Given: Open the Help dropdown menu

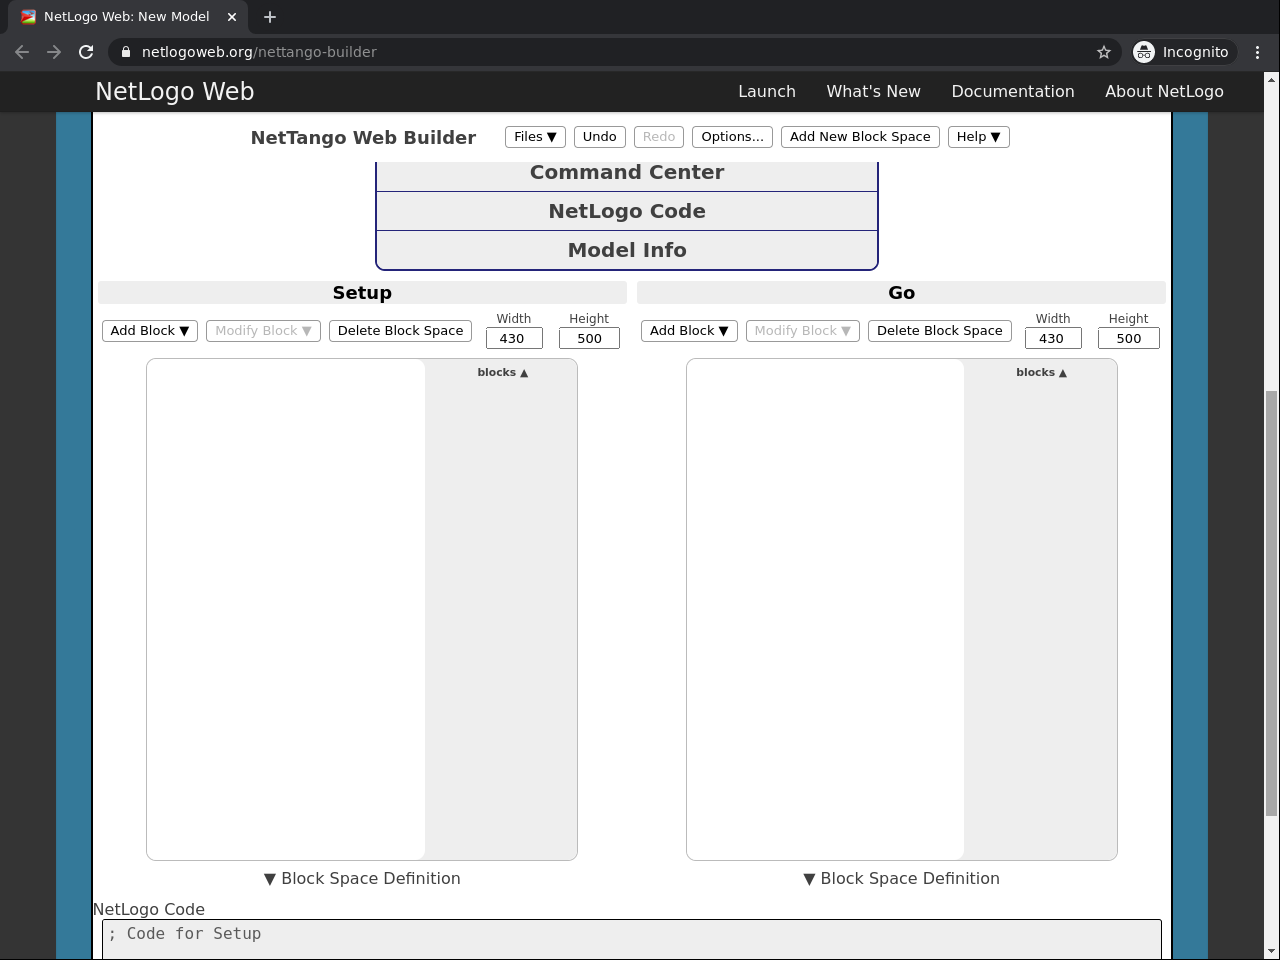Looking at the screenshot, I should click(x=978, y=137).
